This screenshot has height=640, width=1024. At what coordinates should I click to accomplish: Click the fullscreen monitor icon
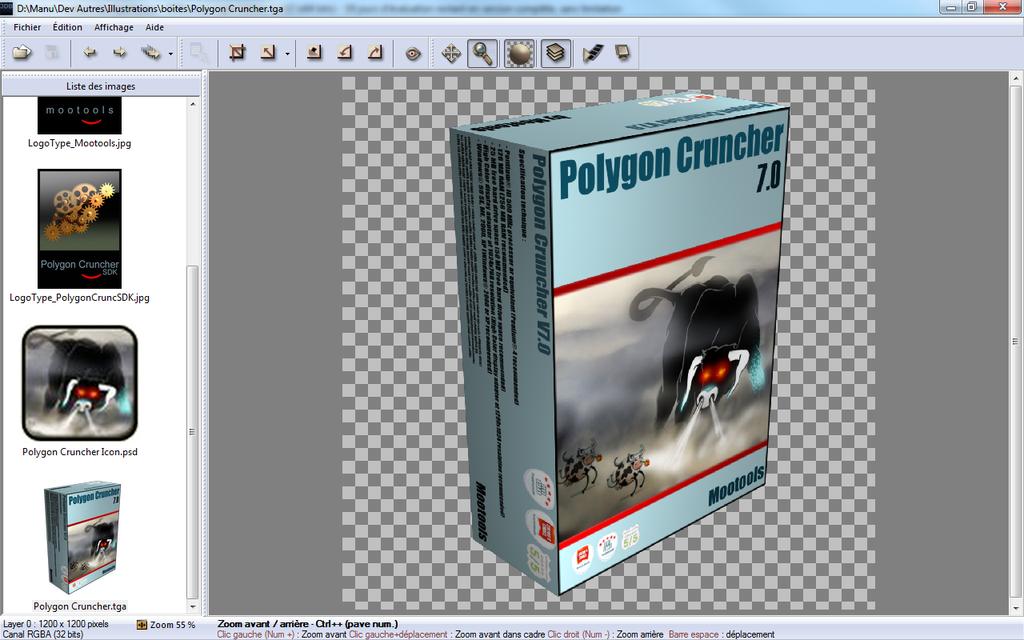[622, 52]
